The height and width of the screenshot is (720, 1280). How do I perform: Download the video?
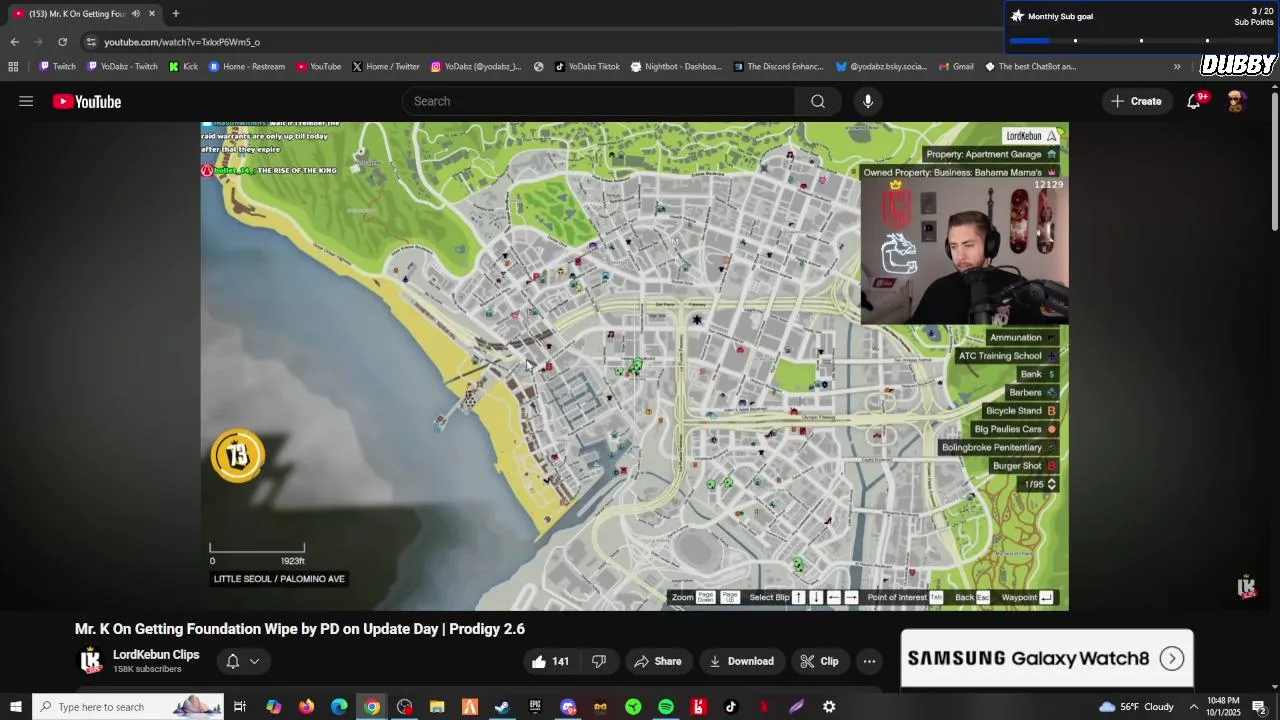point(741,661)
